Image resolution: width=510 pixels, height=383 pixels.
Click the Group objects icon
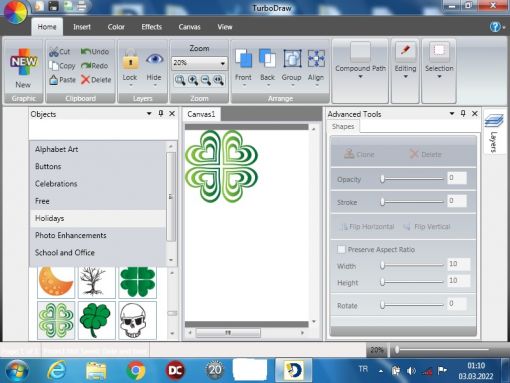coord(292,59)
